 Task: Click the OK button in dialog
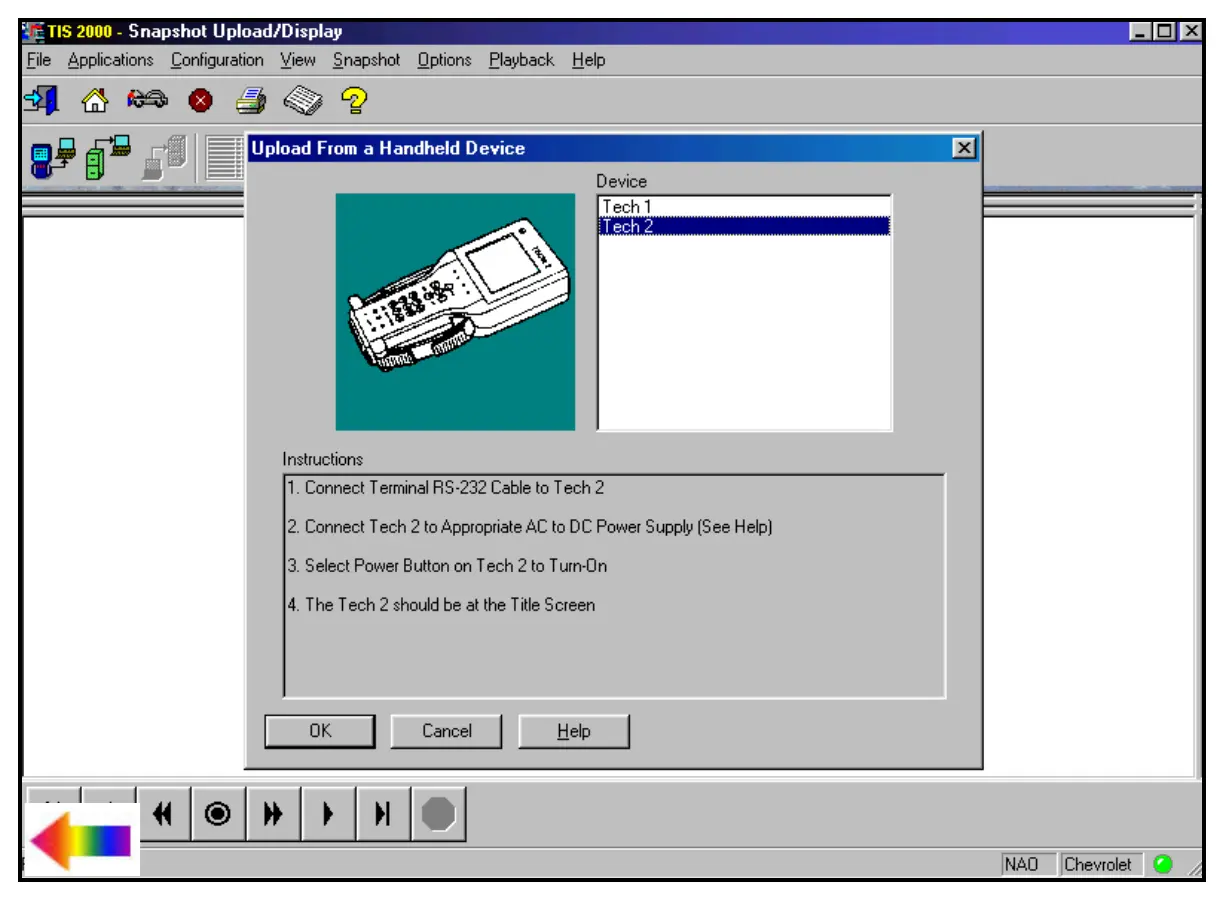(320, 731)
